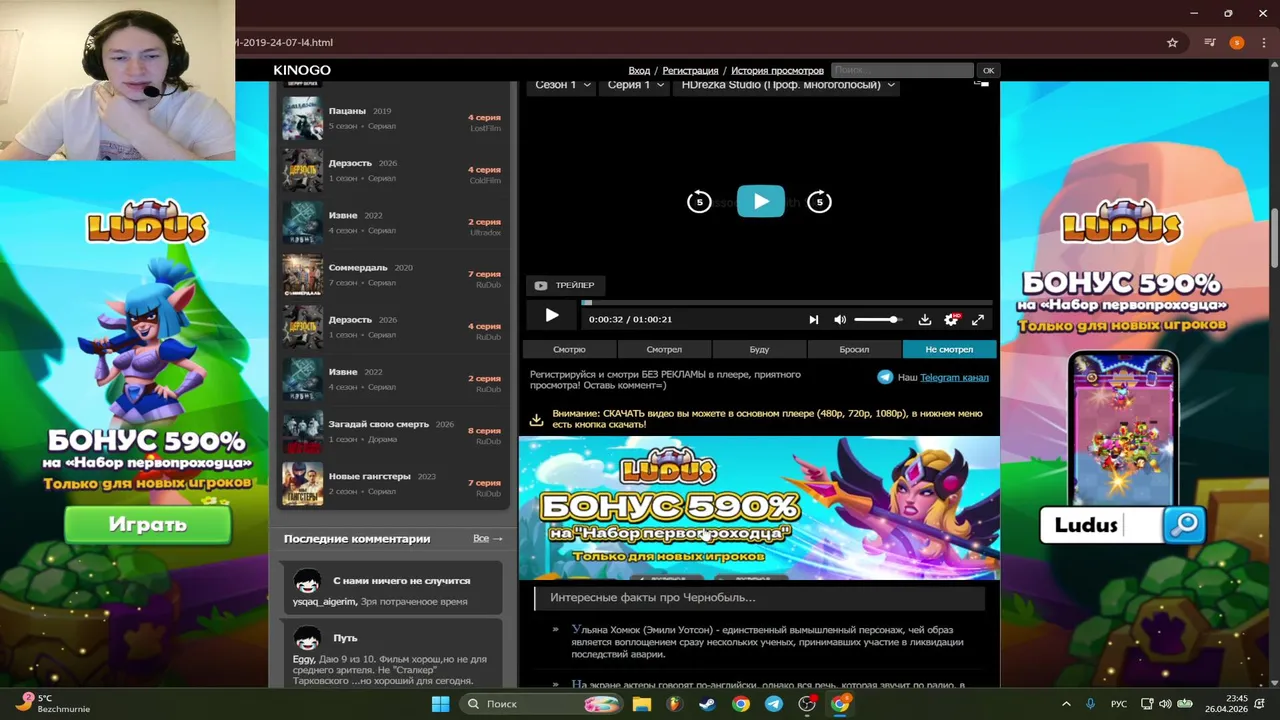
Task: Expand the Сезон 1 season dropdown
Action: click(562, 85)
